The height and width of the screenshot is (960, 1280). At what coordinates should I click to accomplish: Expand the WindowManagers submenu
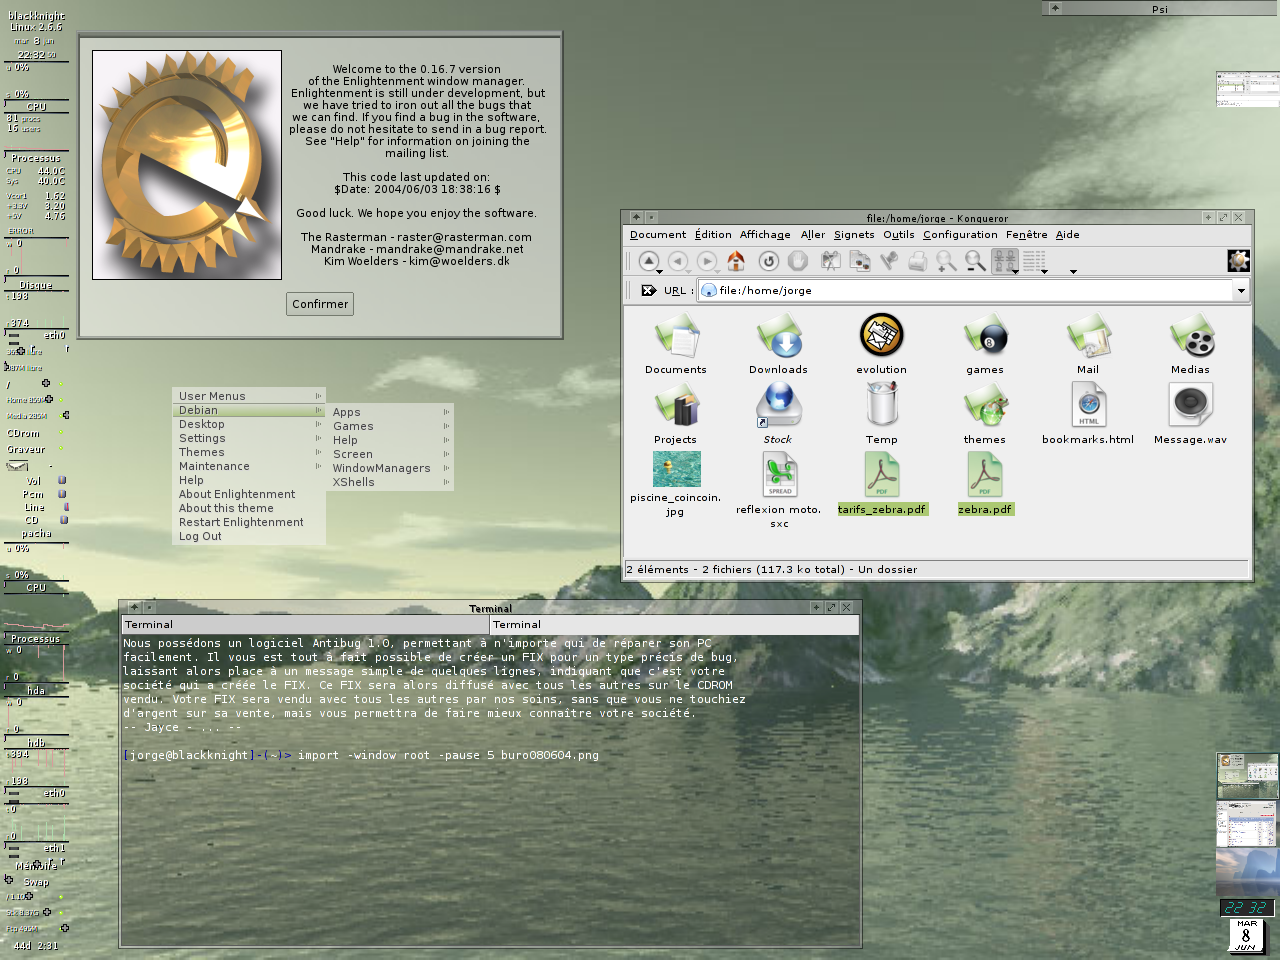point(390,468)
